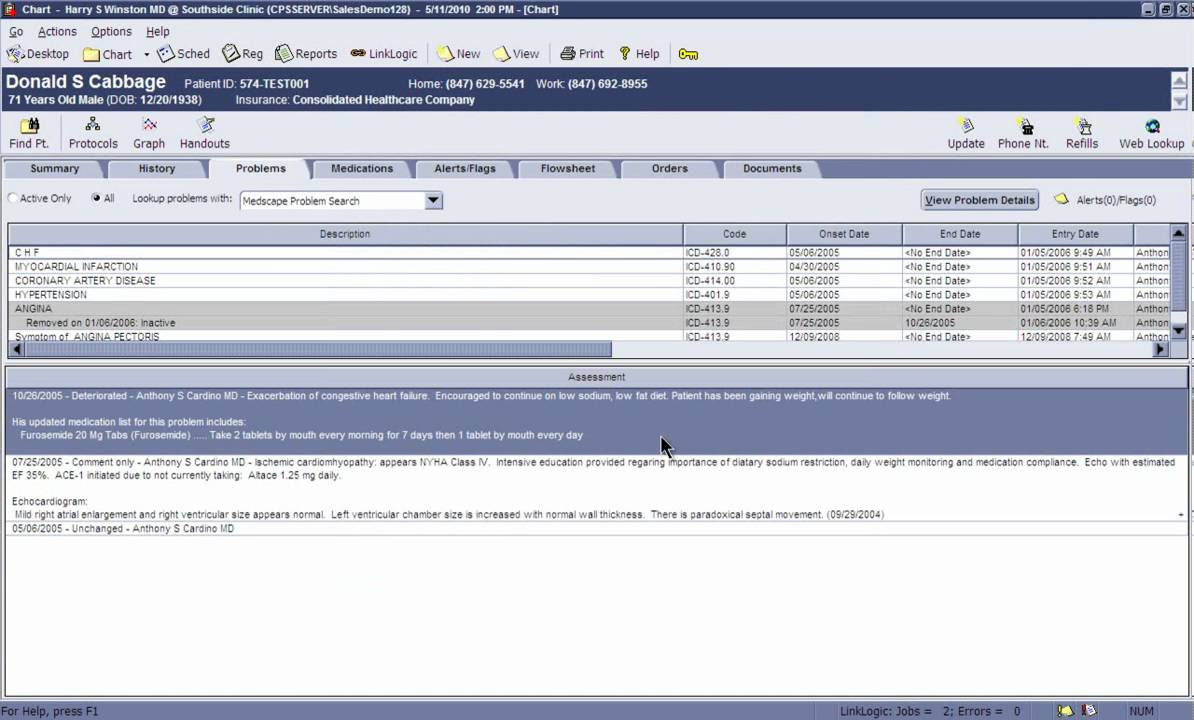The width and height of the screenshot is (1194, 720).
Task: Select the All problems radio button
Action: [x=96, y=198]
